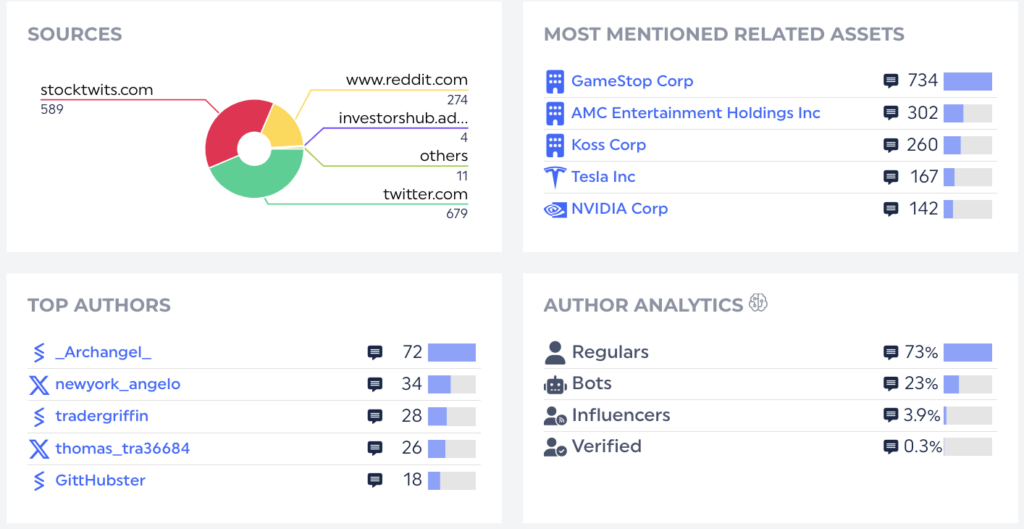Click the AI brain icon beside Author Analytics
1024x529 pixels.
tap(758, 304)
